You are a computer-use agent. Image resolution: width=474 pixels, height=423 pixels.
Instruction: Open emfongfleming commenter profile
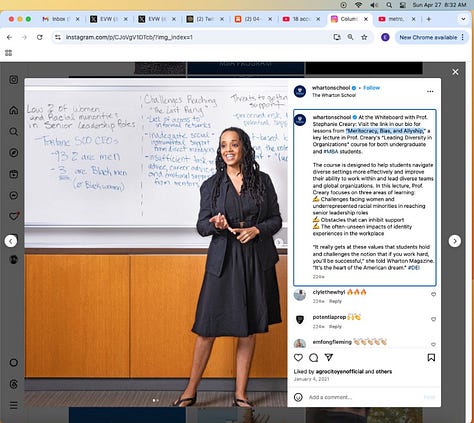pos(332,342)
